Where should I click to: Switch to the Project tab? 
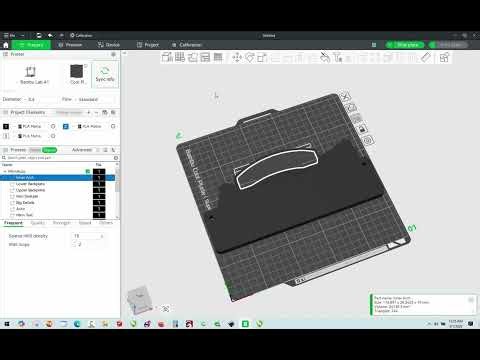pos(148,45)
